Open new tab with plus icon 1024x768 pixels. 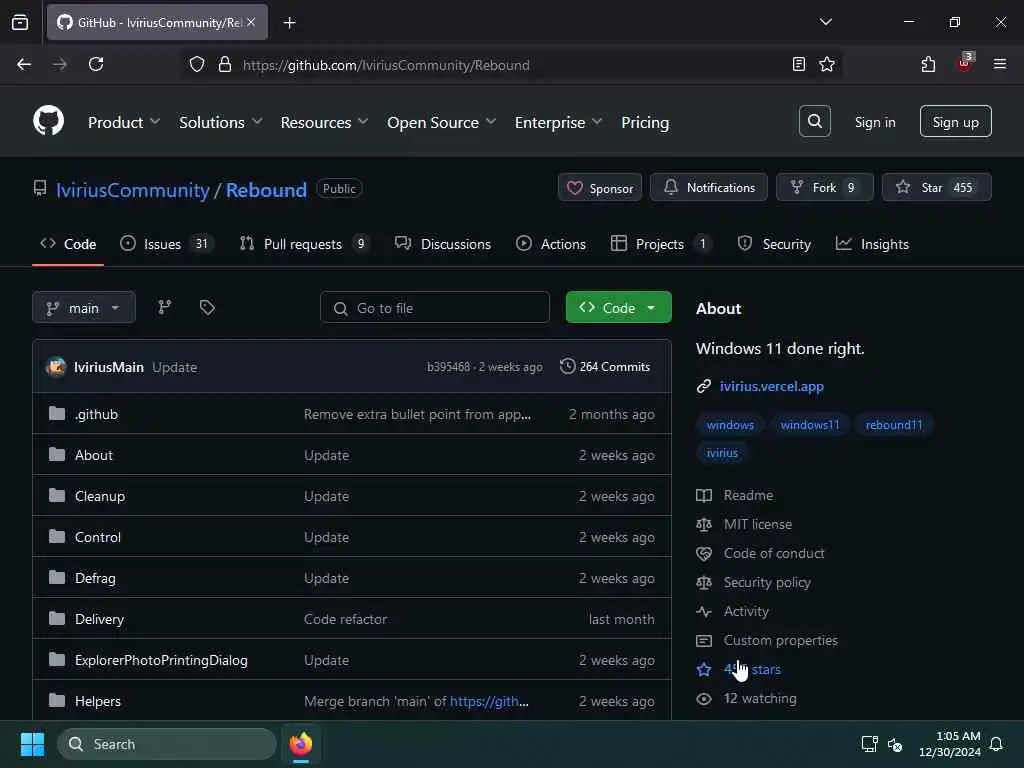click(x=289, y=22)
